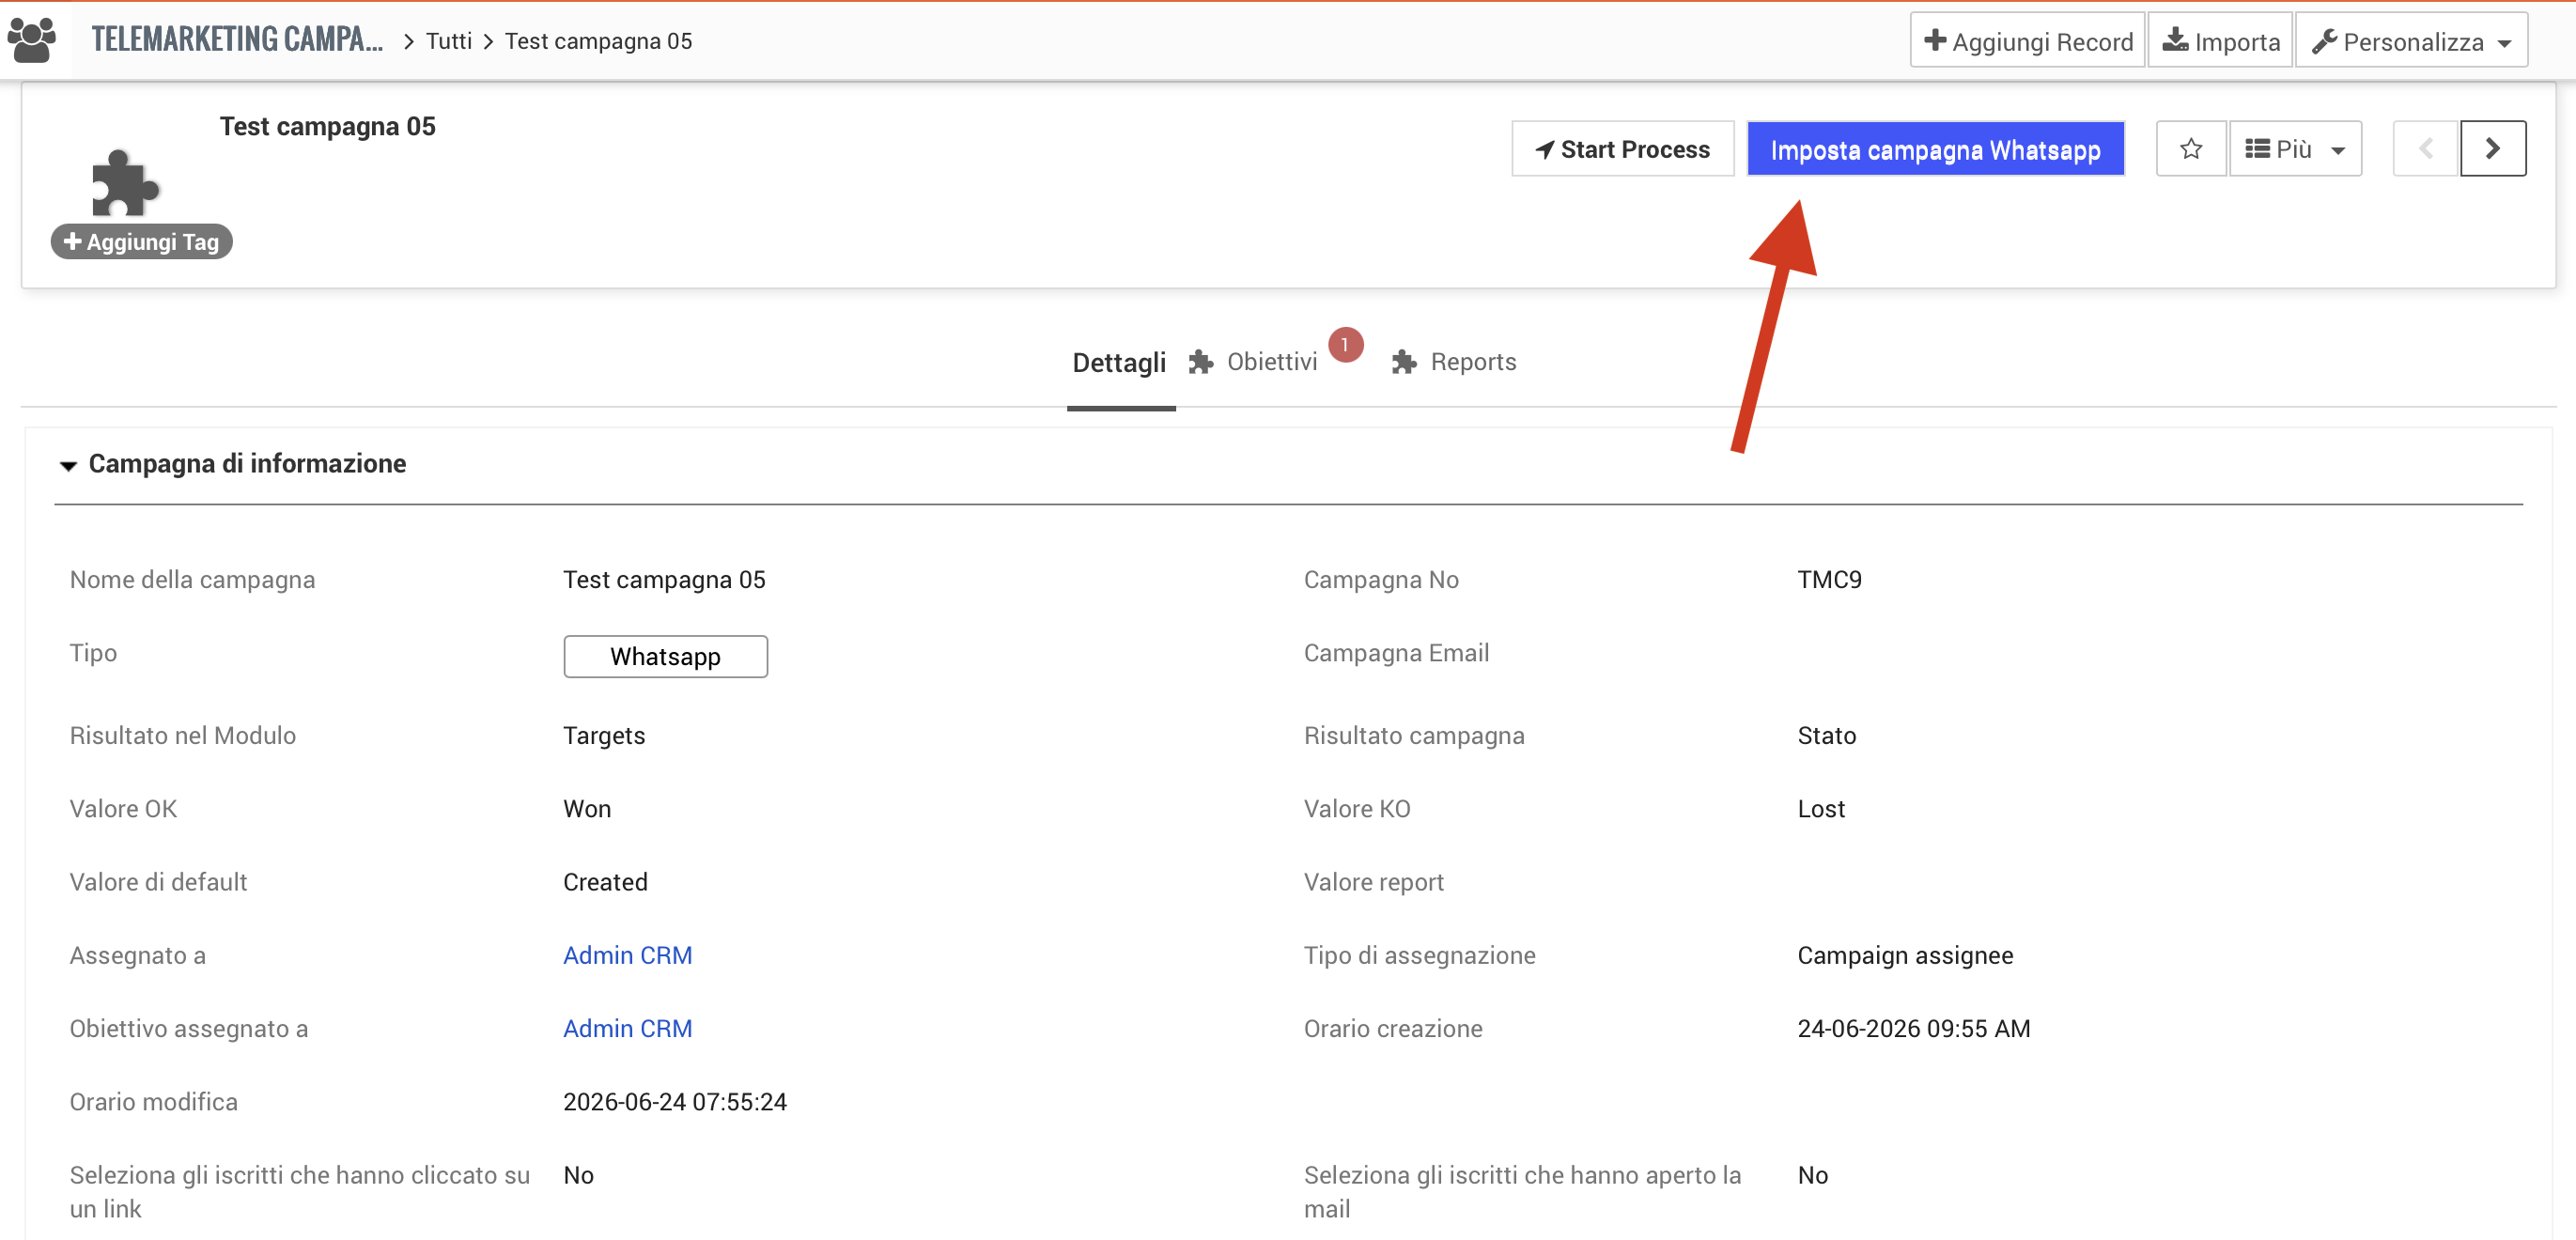Screen dimensions: 2576x1240
Task: Click Imposta campagna Whatsapp button
Action: (1935, 149)
